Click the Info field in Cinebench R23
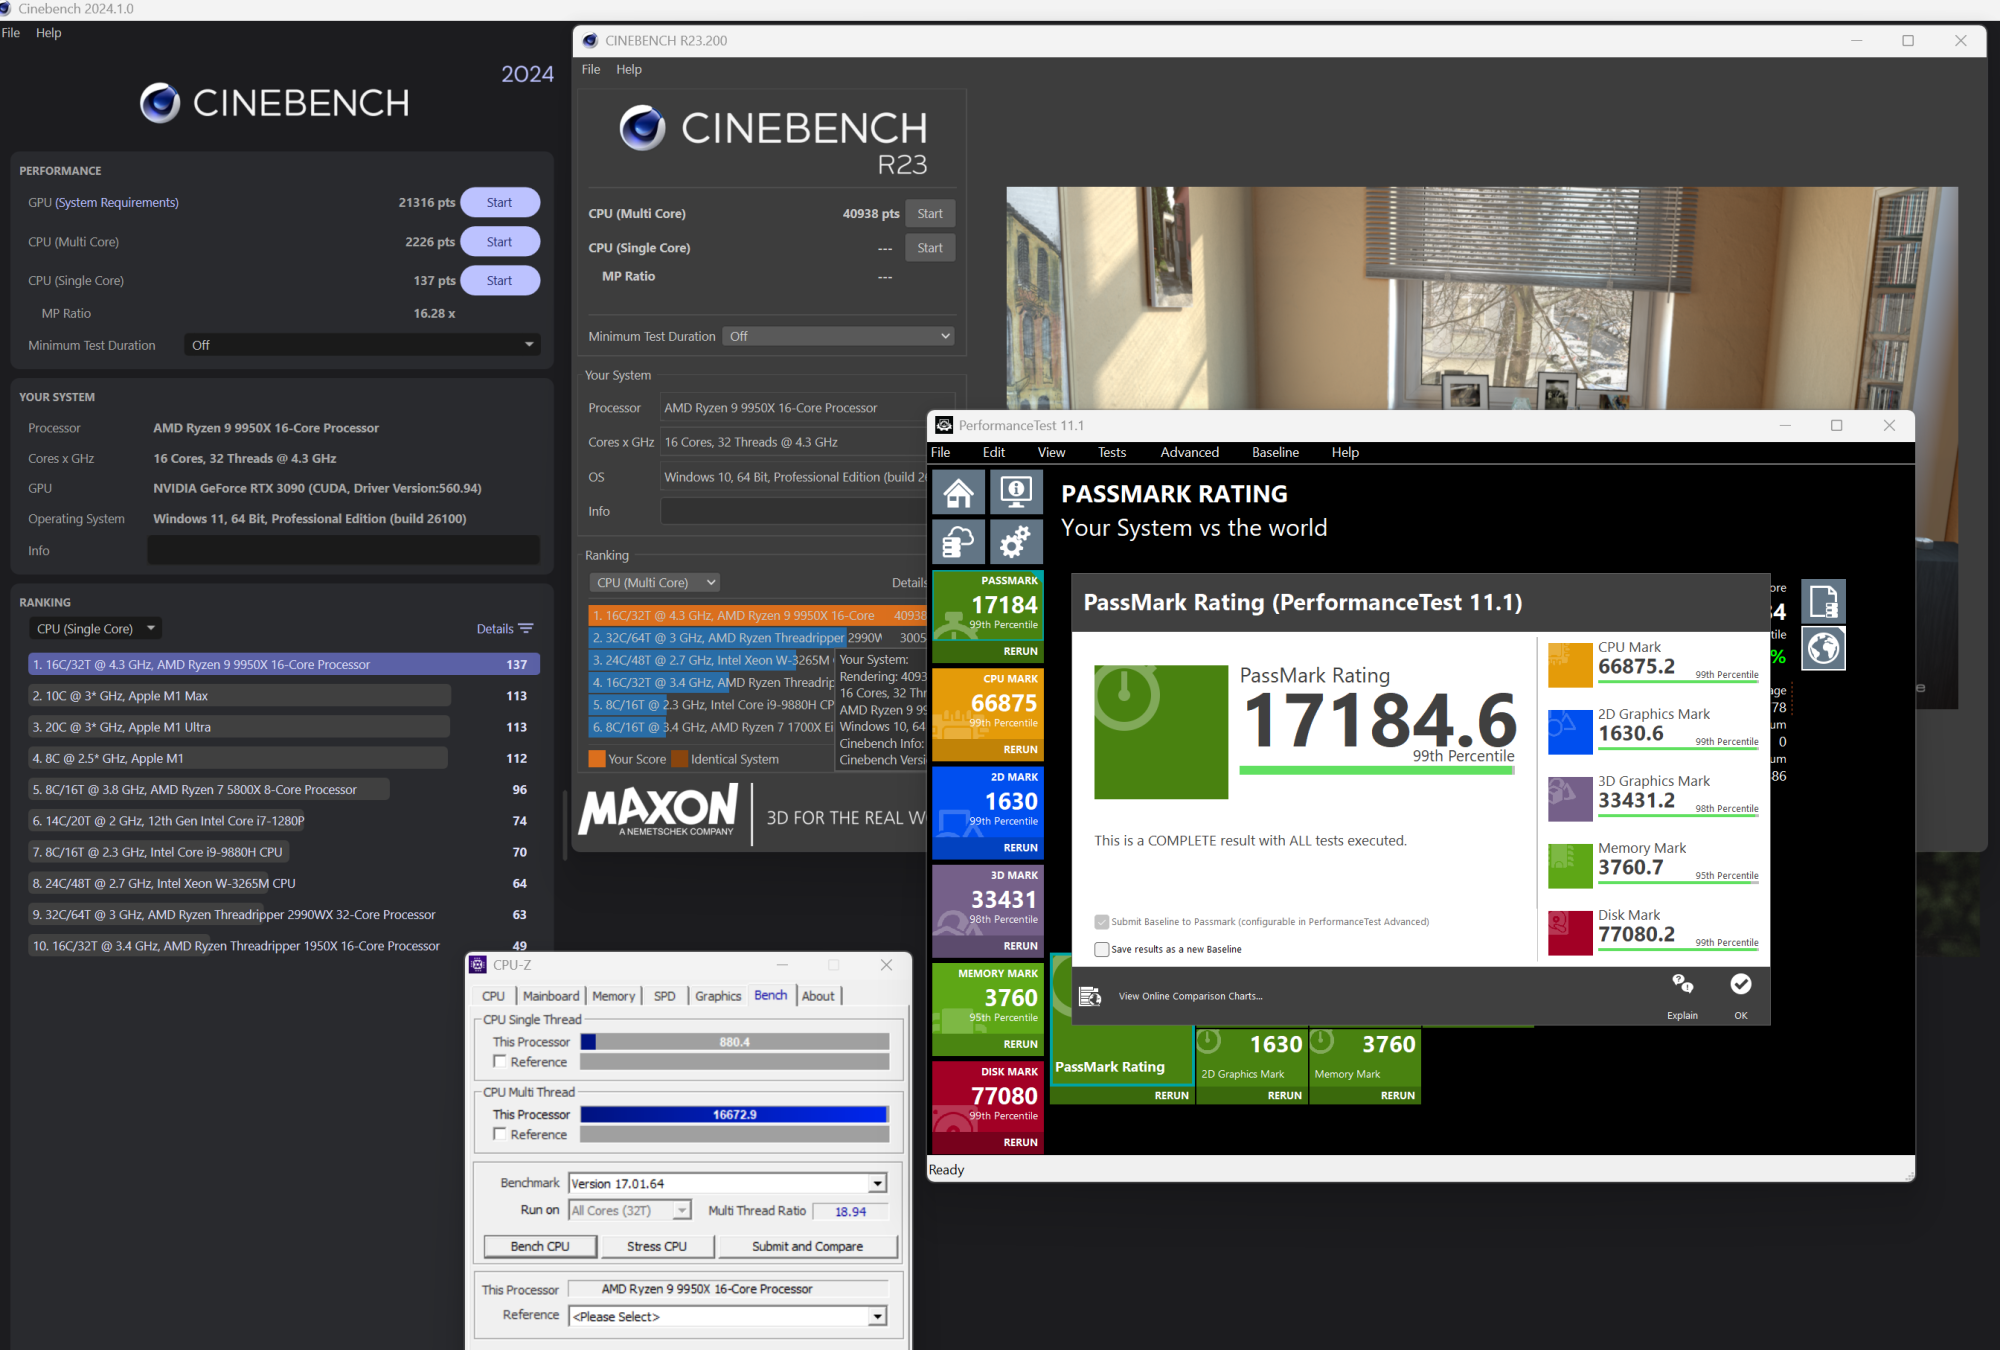The height and width of the screenshot is (1350, 2000). click(795, 511)
